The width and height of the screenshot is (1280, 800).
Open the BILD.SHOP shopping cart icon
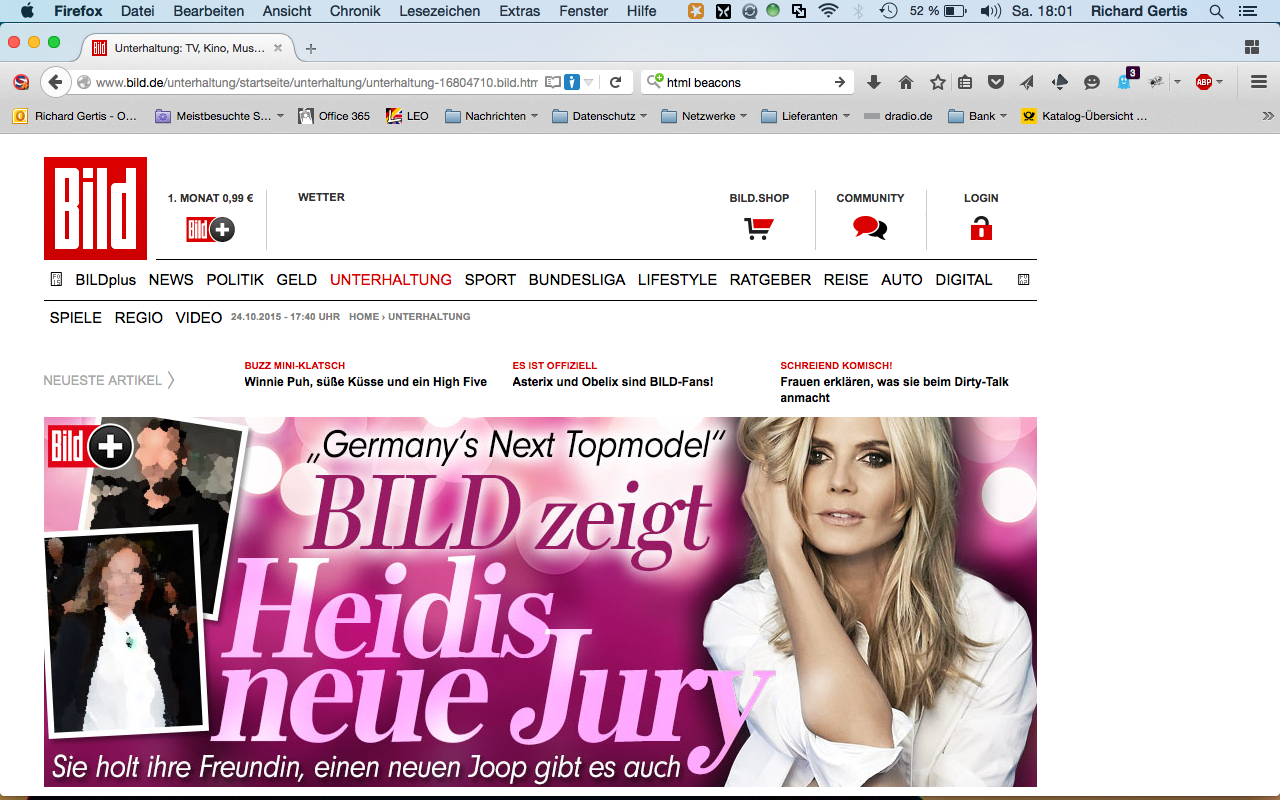click(758, 228)
